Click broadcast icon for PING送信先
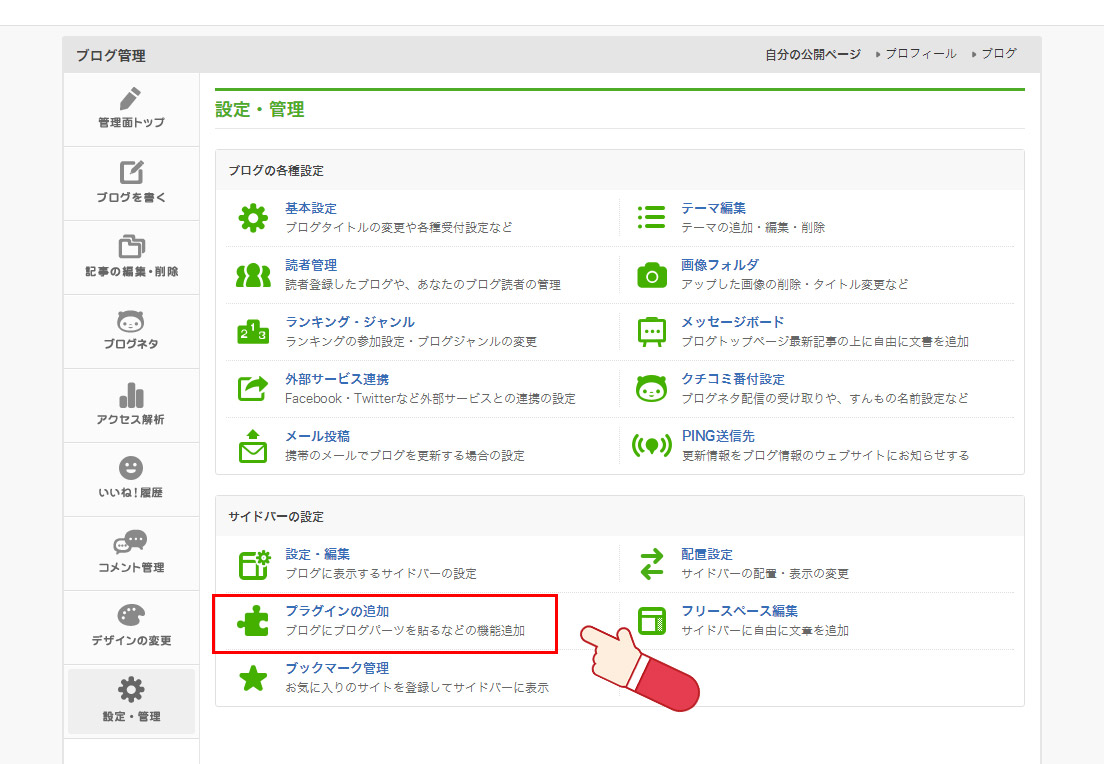Image resolution: width=1104 pixels, height=764 pixels. [651, 446]
